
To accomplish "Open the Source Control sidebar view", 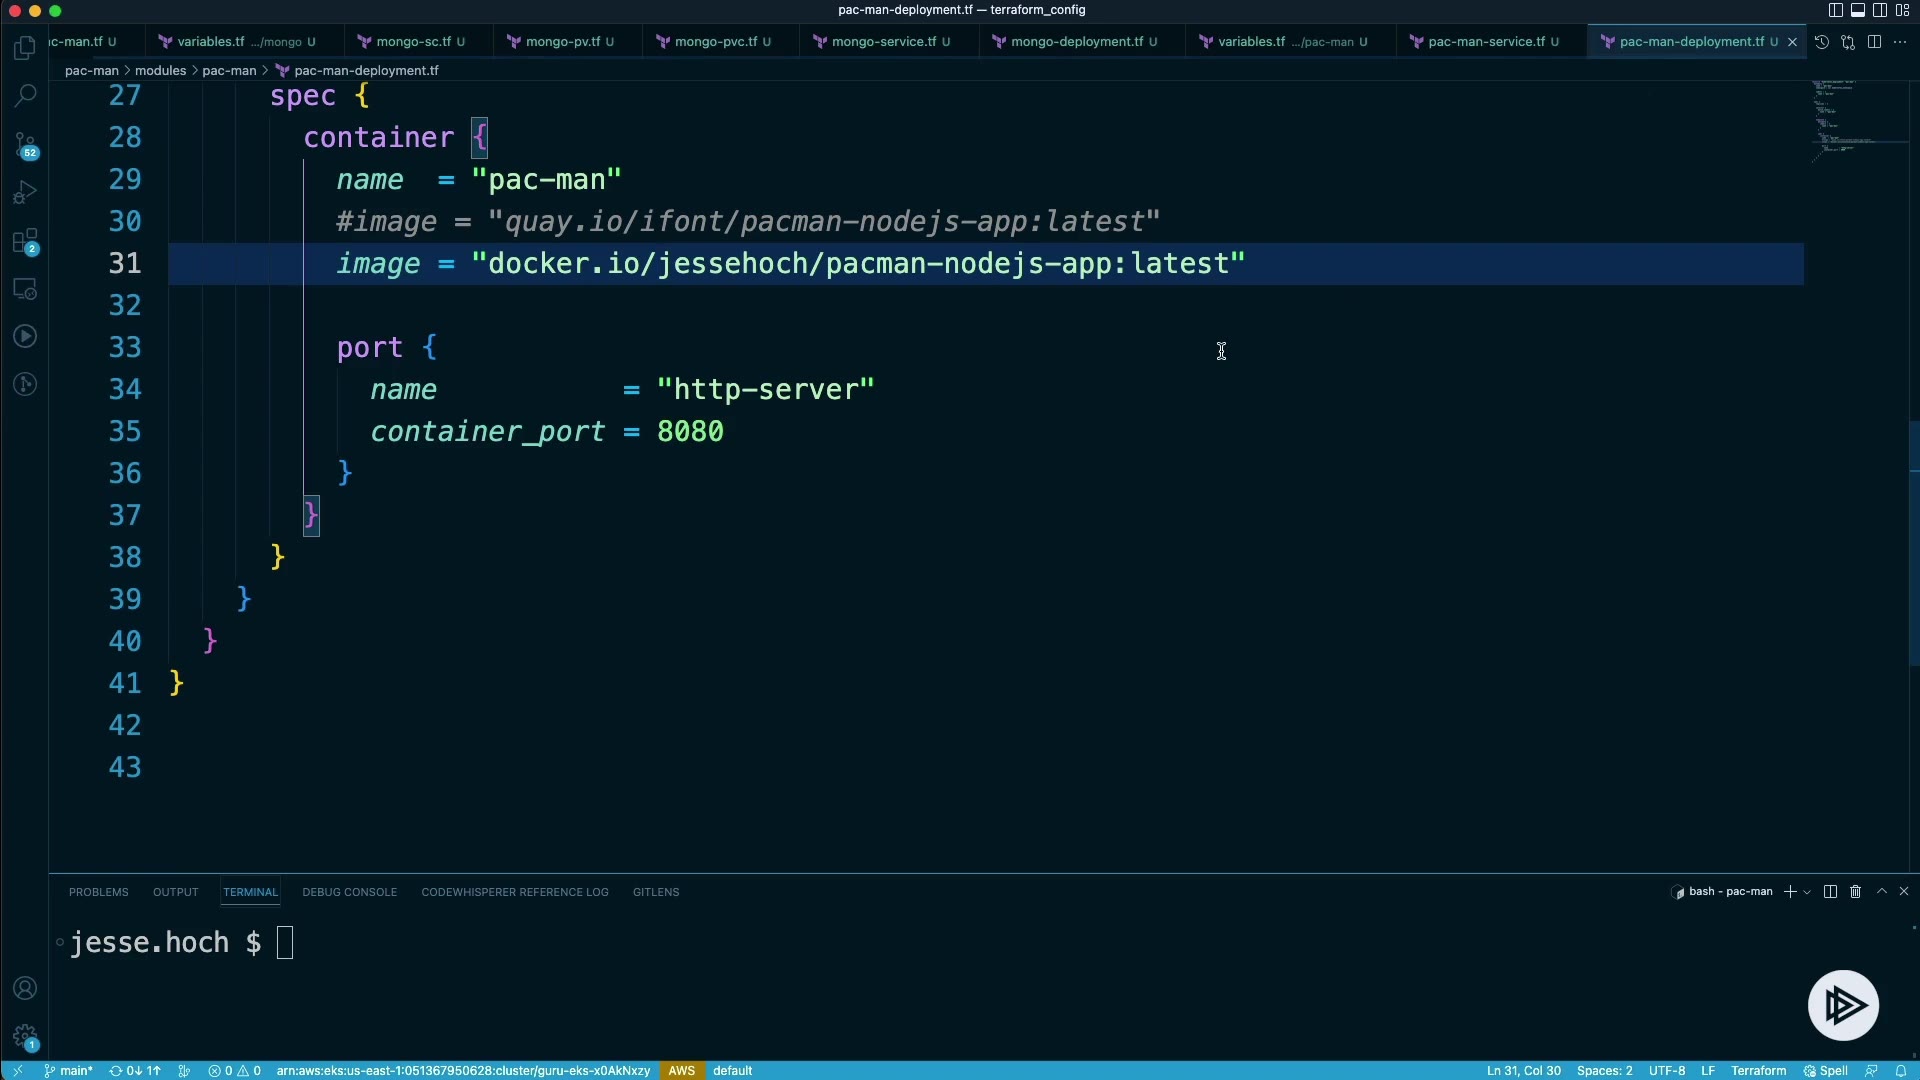I will (25, 145).
